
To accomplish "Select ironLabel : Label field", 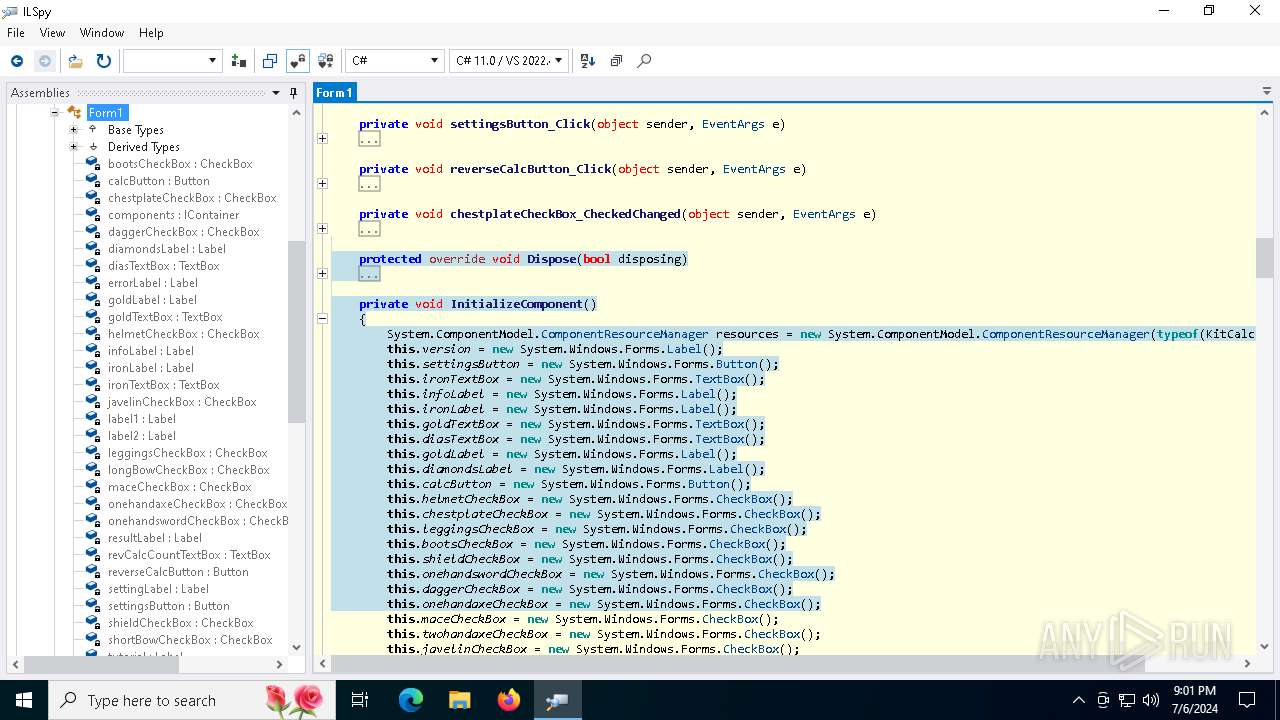I will (151, 368).
